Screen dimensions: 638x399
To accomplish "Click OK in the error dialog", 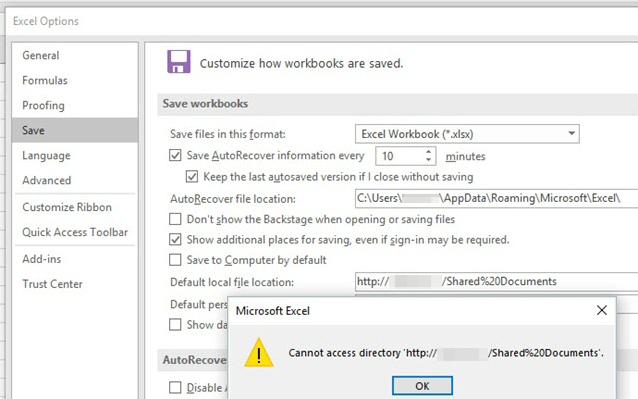I will pyautogui.click(x=422, y=386).
